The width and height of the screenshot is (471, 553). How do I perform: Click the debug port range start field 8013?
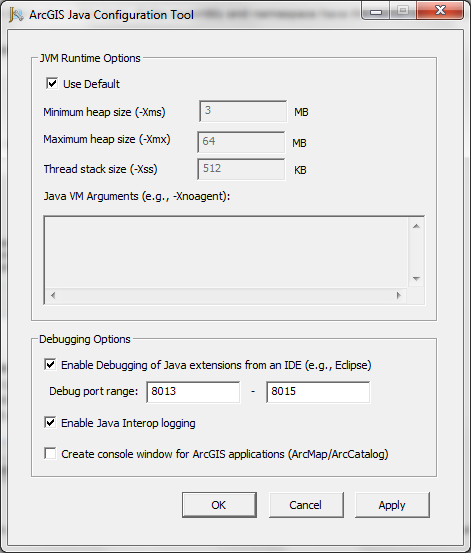click(x=193, y=391)
